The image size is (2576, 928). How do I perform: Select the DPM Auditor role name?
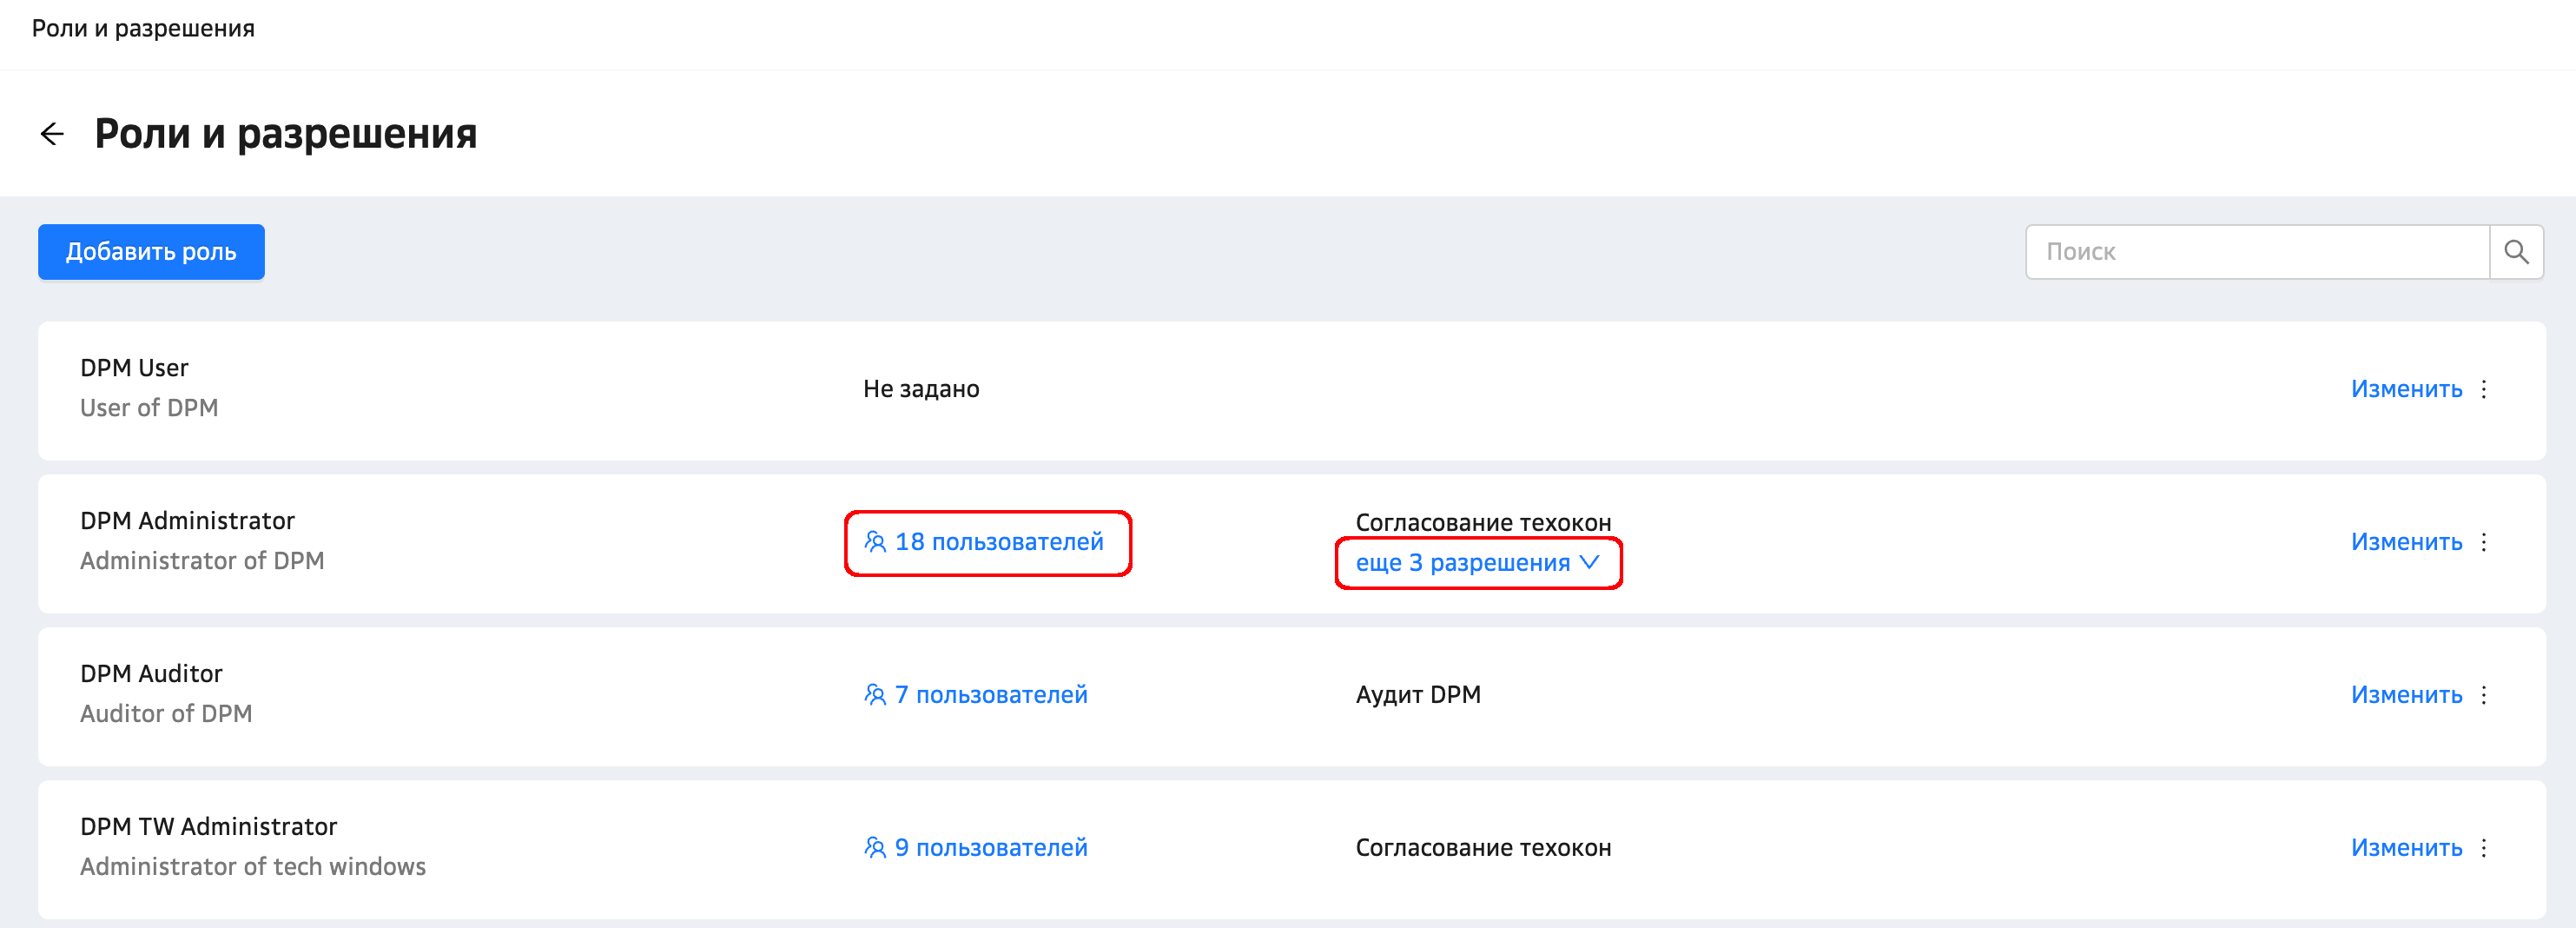151,674
